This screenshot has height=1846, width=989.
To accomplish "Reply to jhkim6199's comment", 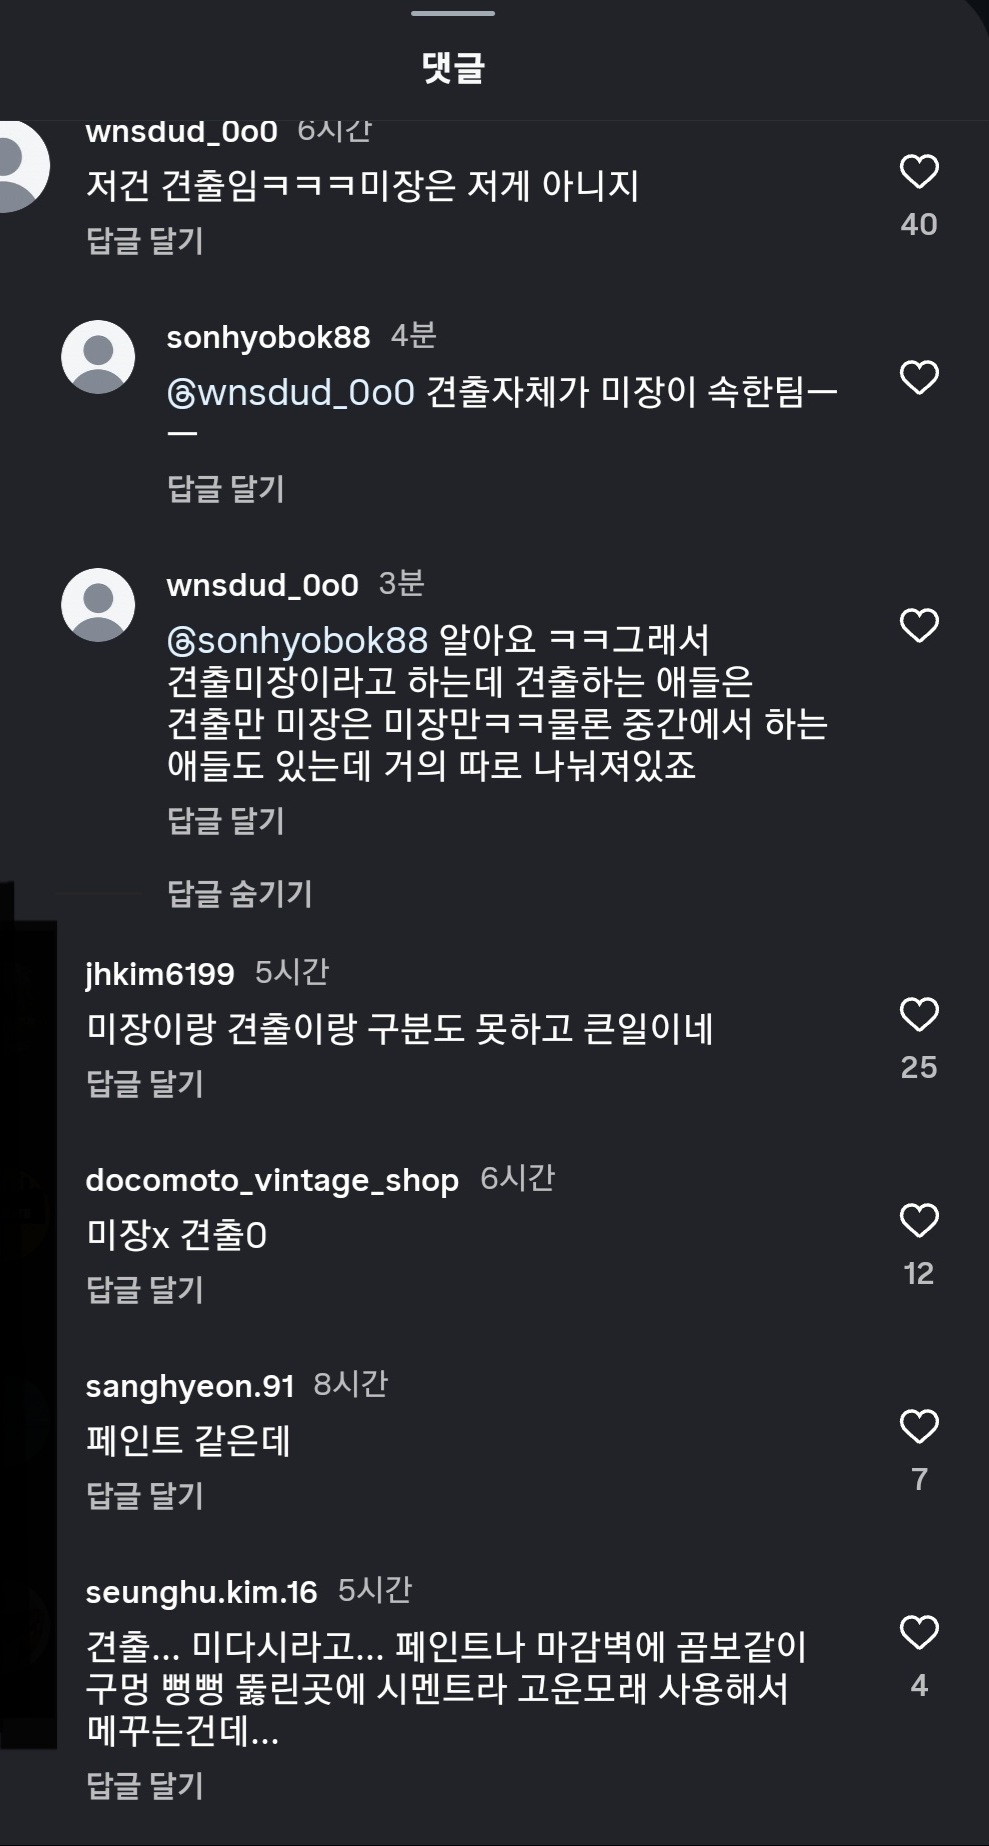I will [x=145, y=1083].
